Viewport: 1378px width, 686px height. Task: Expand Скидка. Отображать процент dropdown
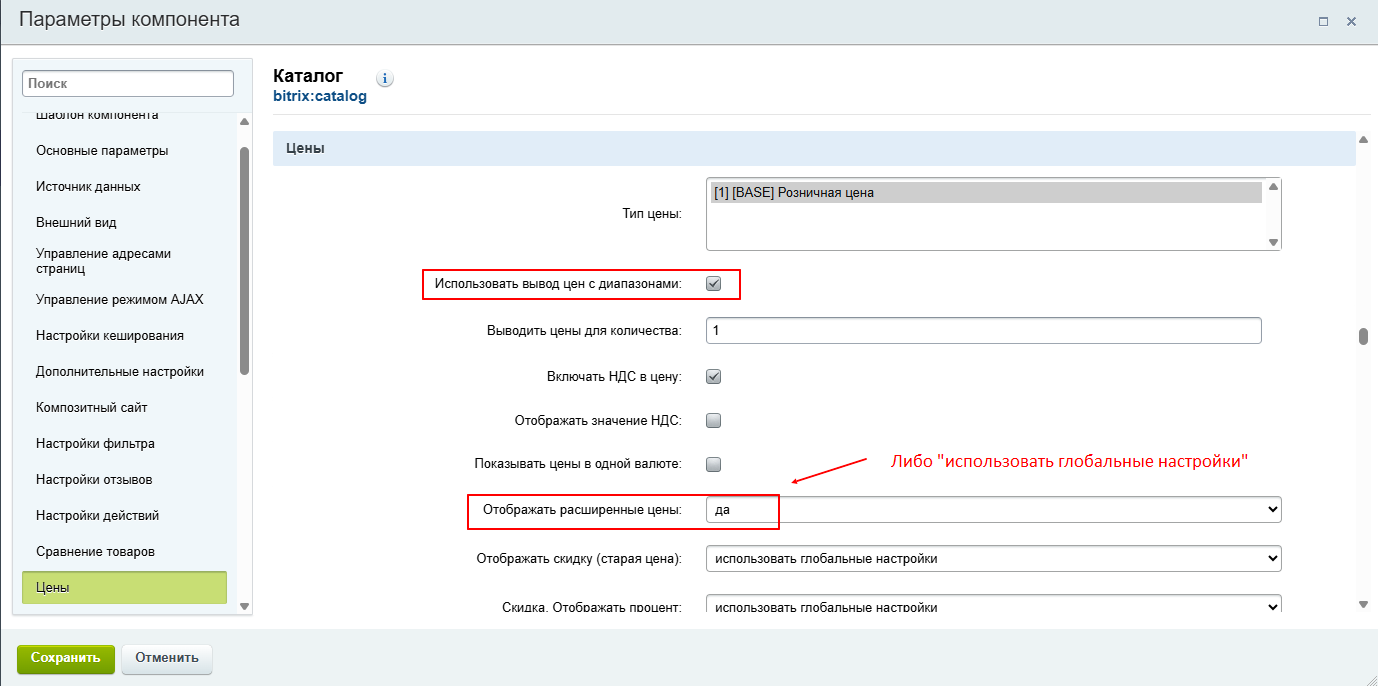992,605
